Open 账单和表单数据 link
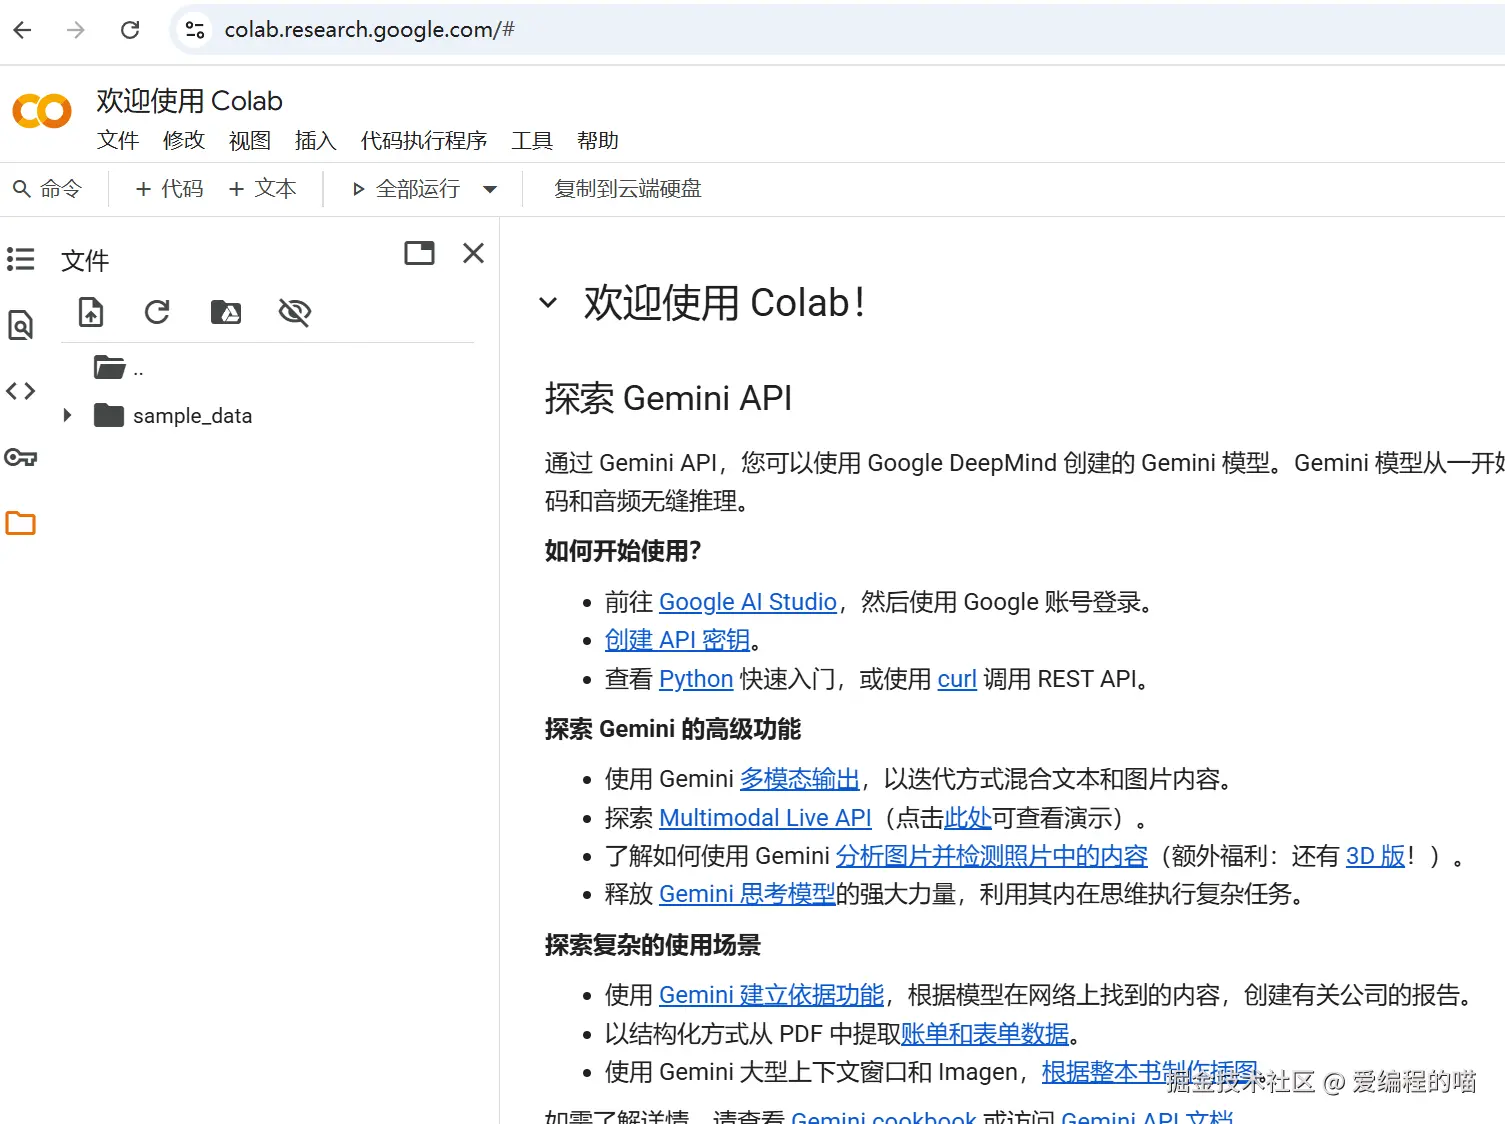The width and height of the screenshot is (1505, 1124). coord(985,1033)
